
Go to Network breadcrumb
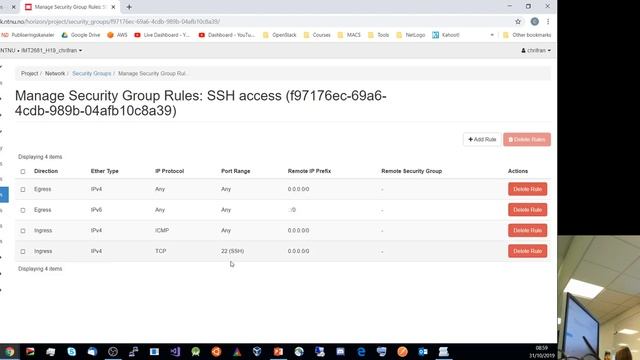pos(55,73)
